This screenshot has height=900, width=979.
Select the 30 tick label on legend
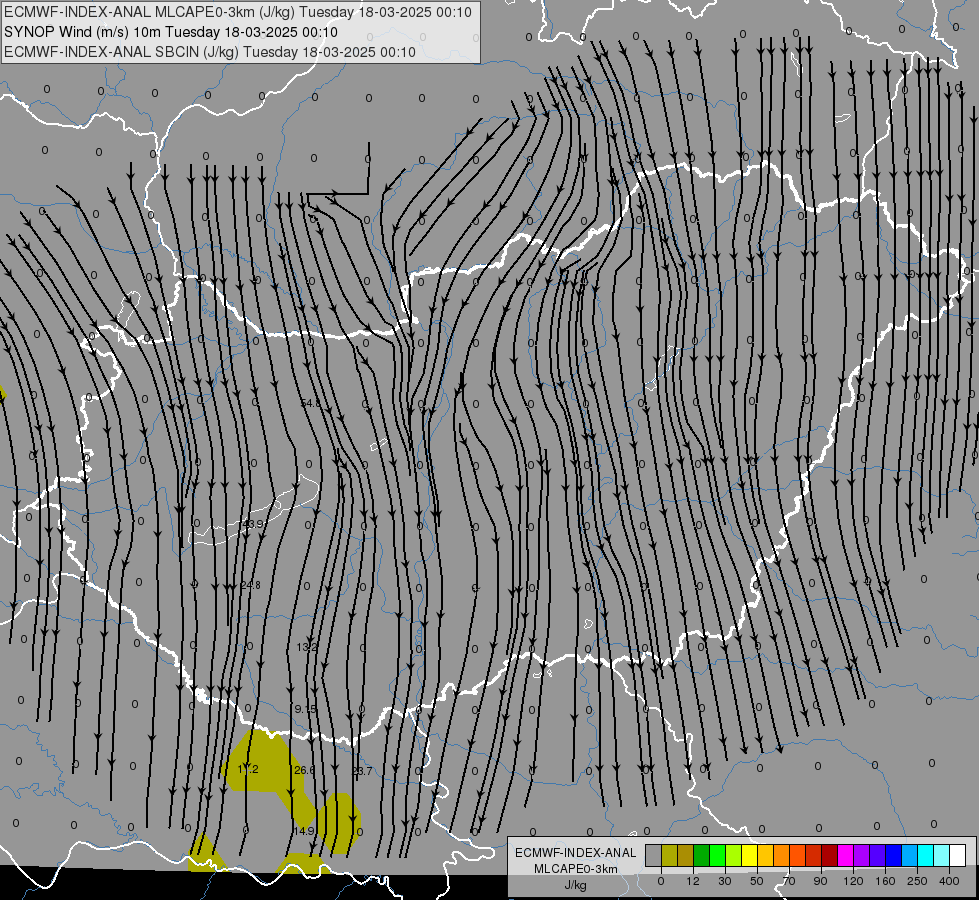click(x=725, y=881)
